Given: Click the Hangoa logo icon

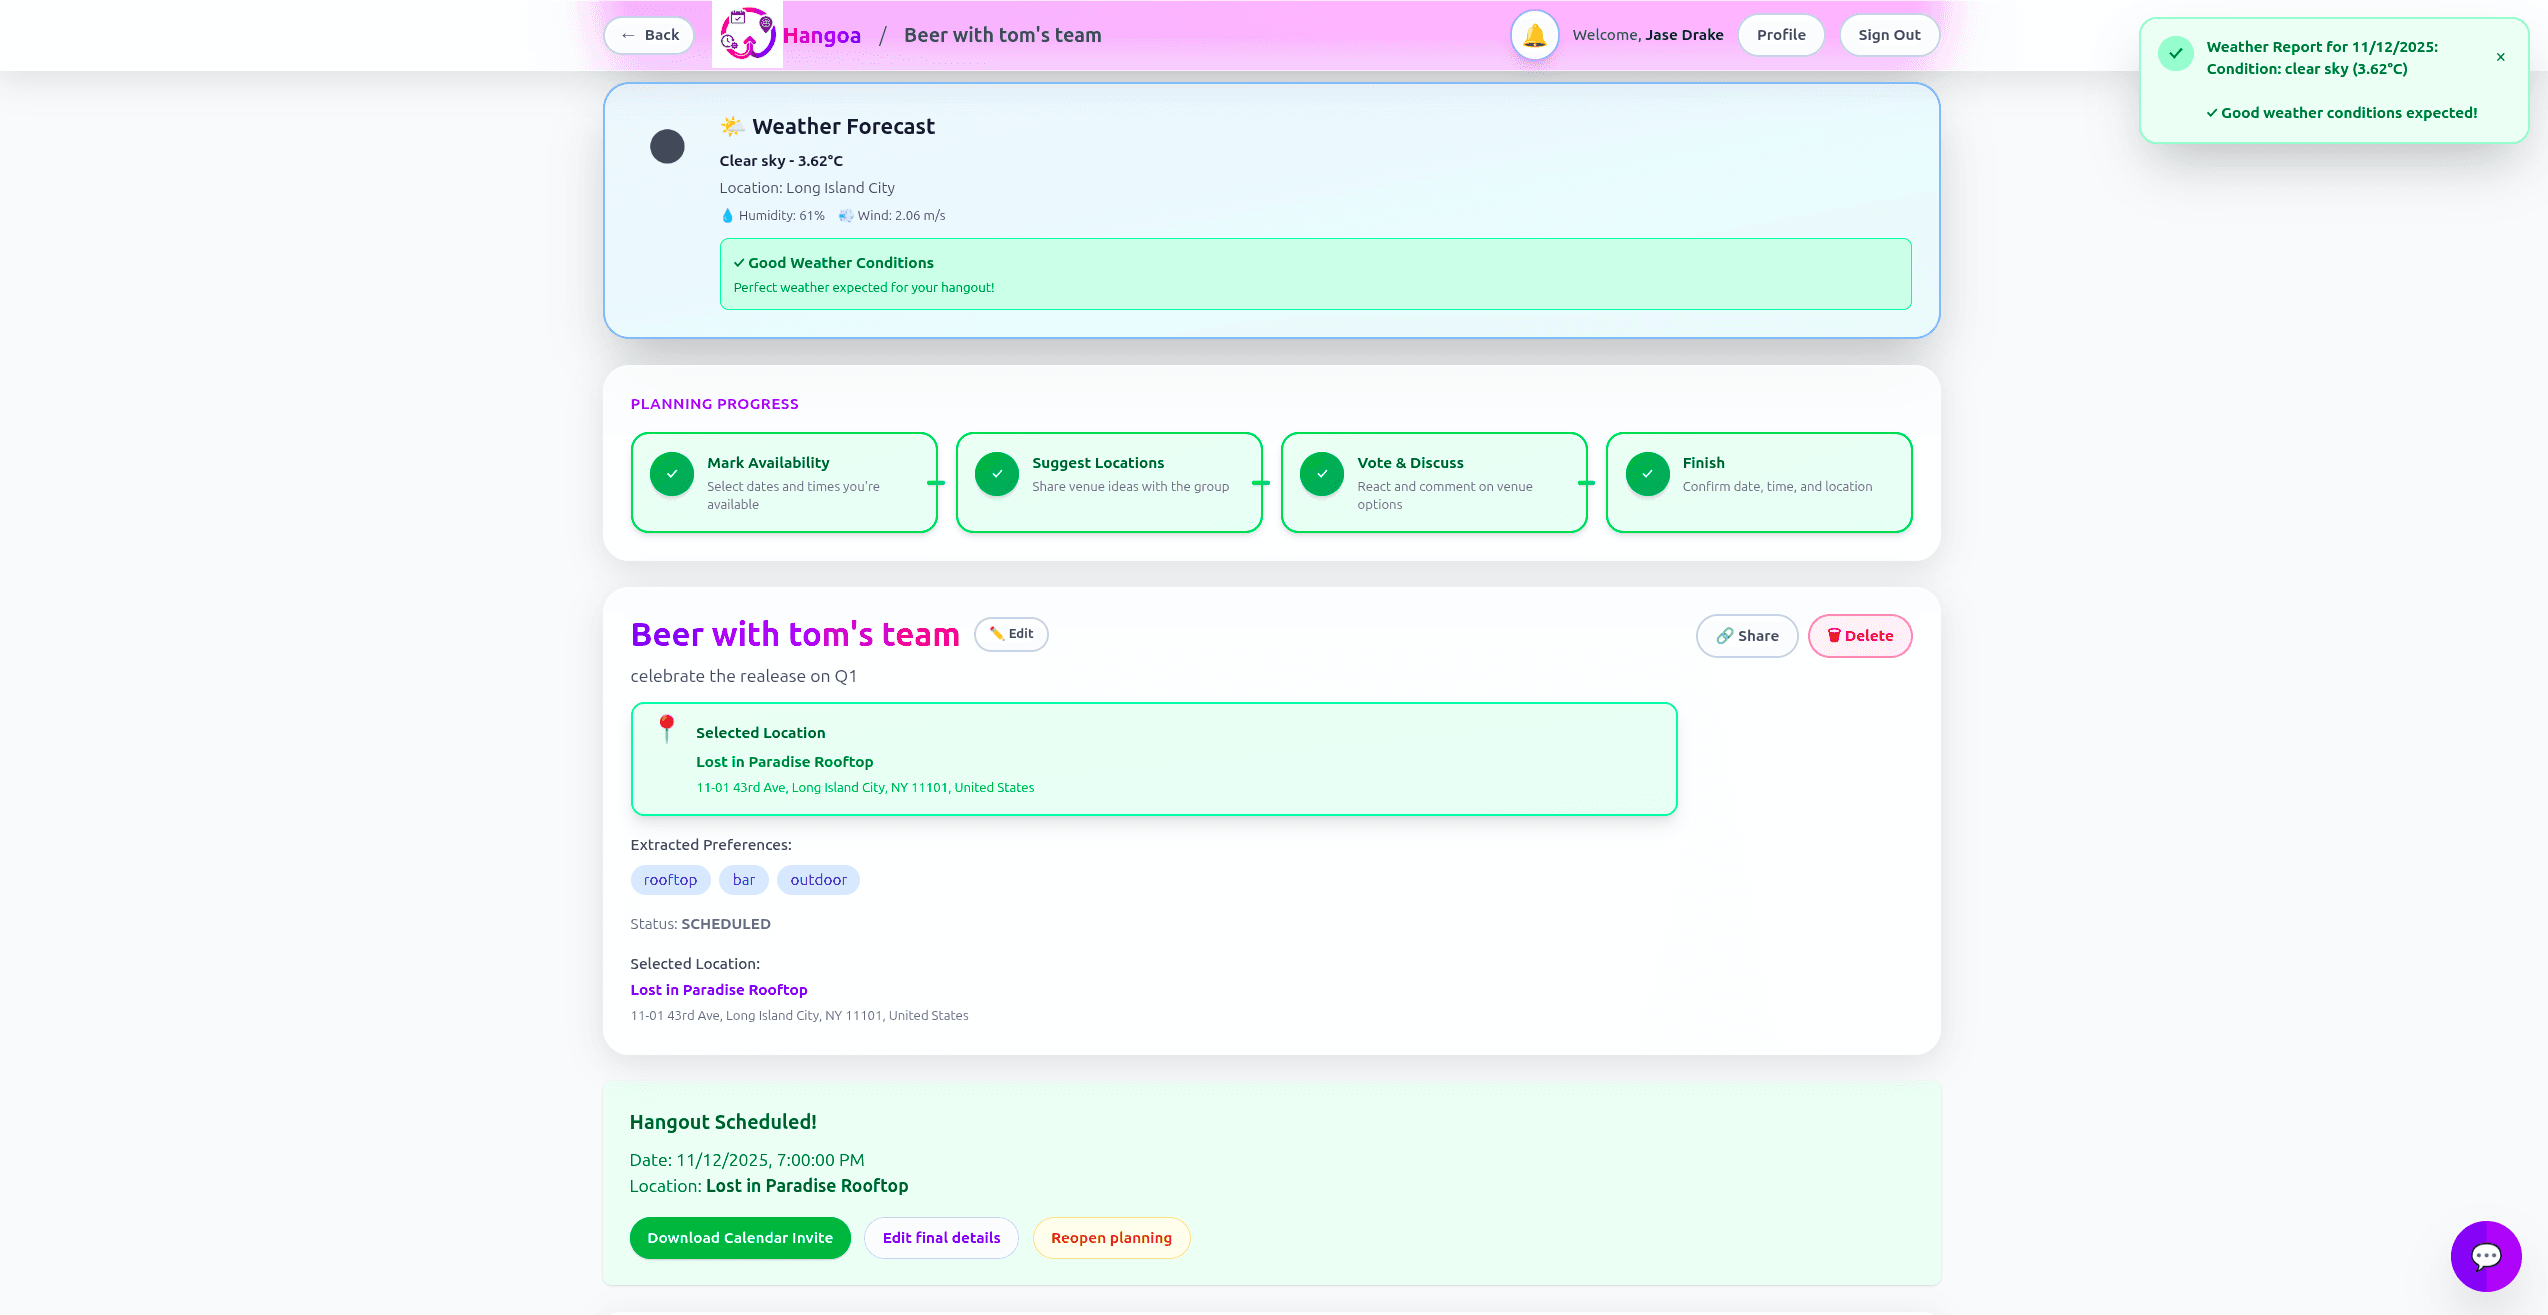Looking at the screenshot, I should click(746, 34).
